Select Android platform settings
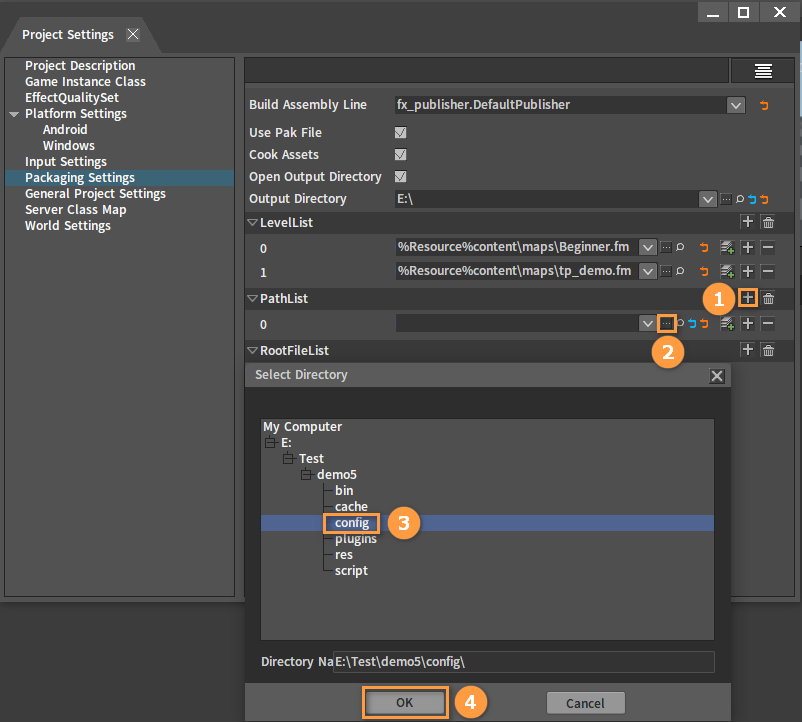 click(65, 129)
